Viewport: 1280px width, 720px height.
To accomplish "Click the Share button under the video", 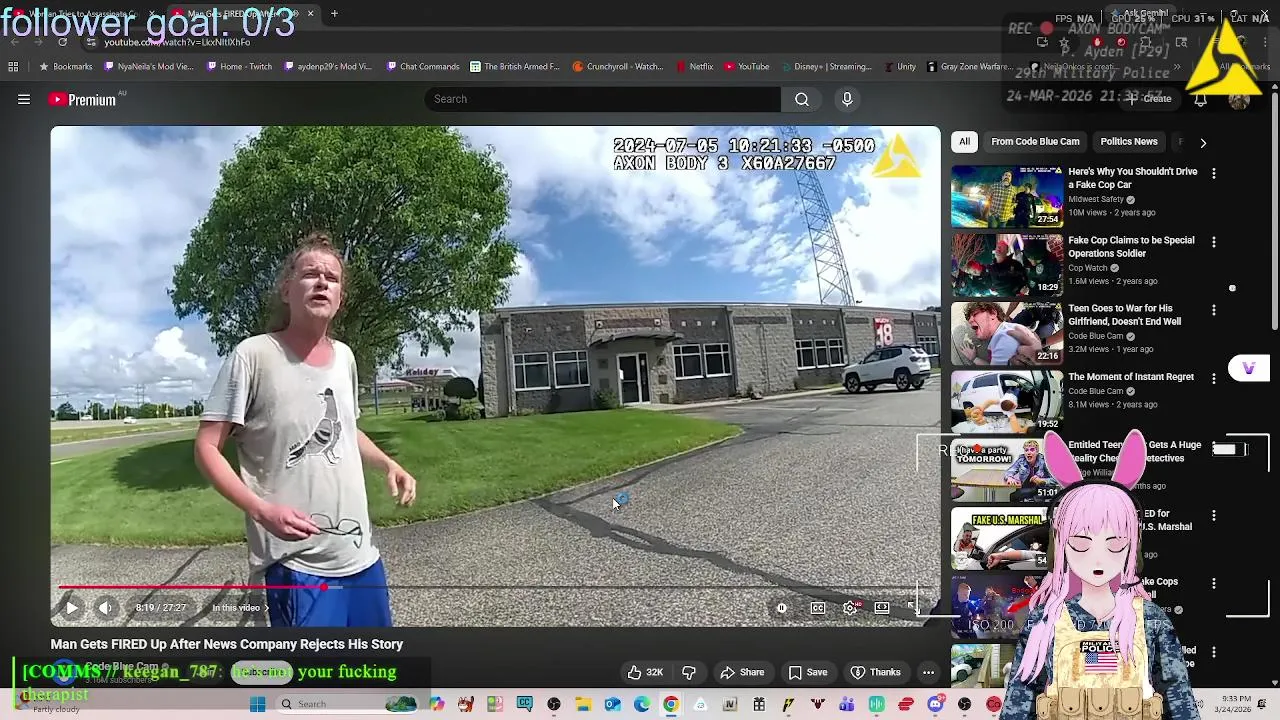I will 742,672.
